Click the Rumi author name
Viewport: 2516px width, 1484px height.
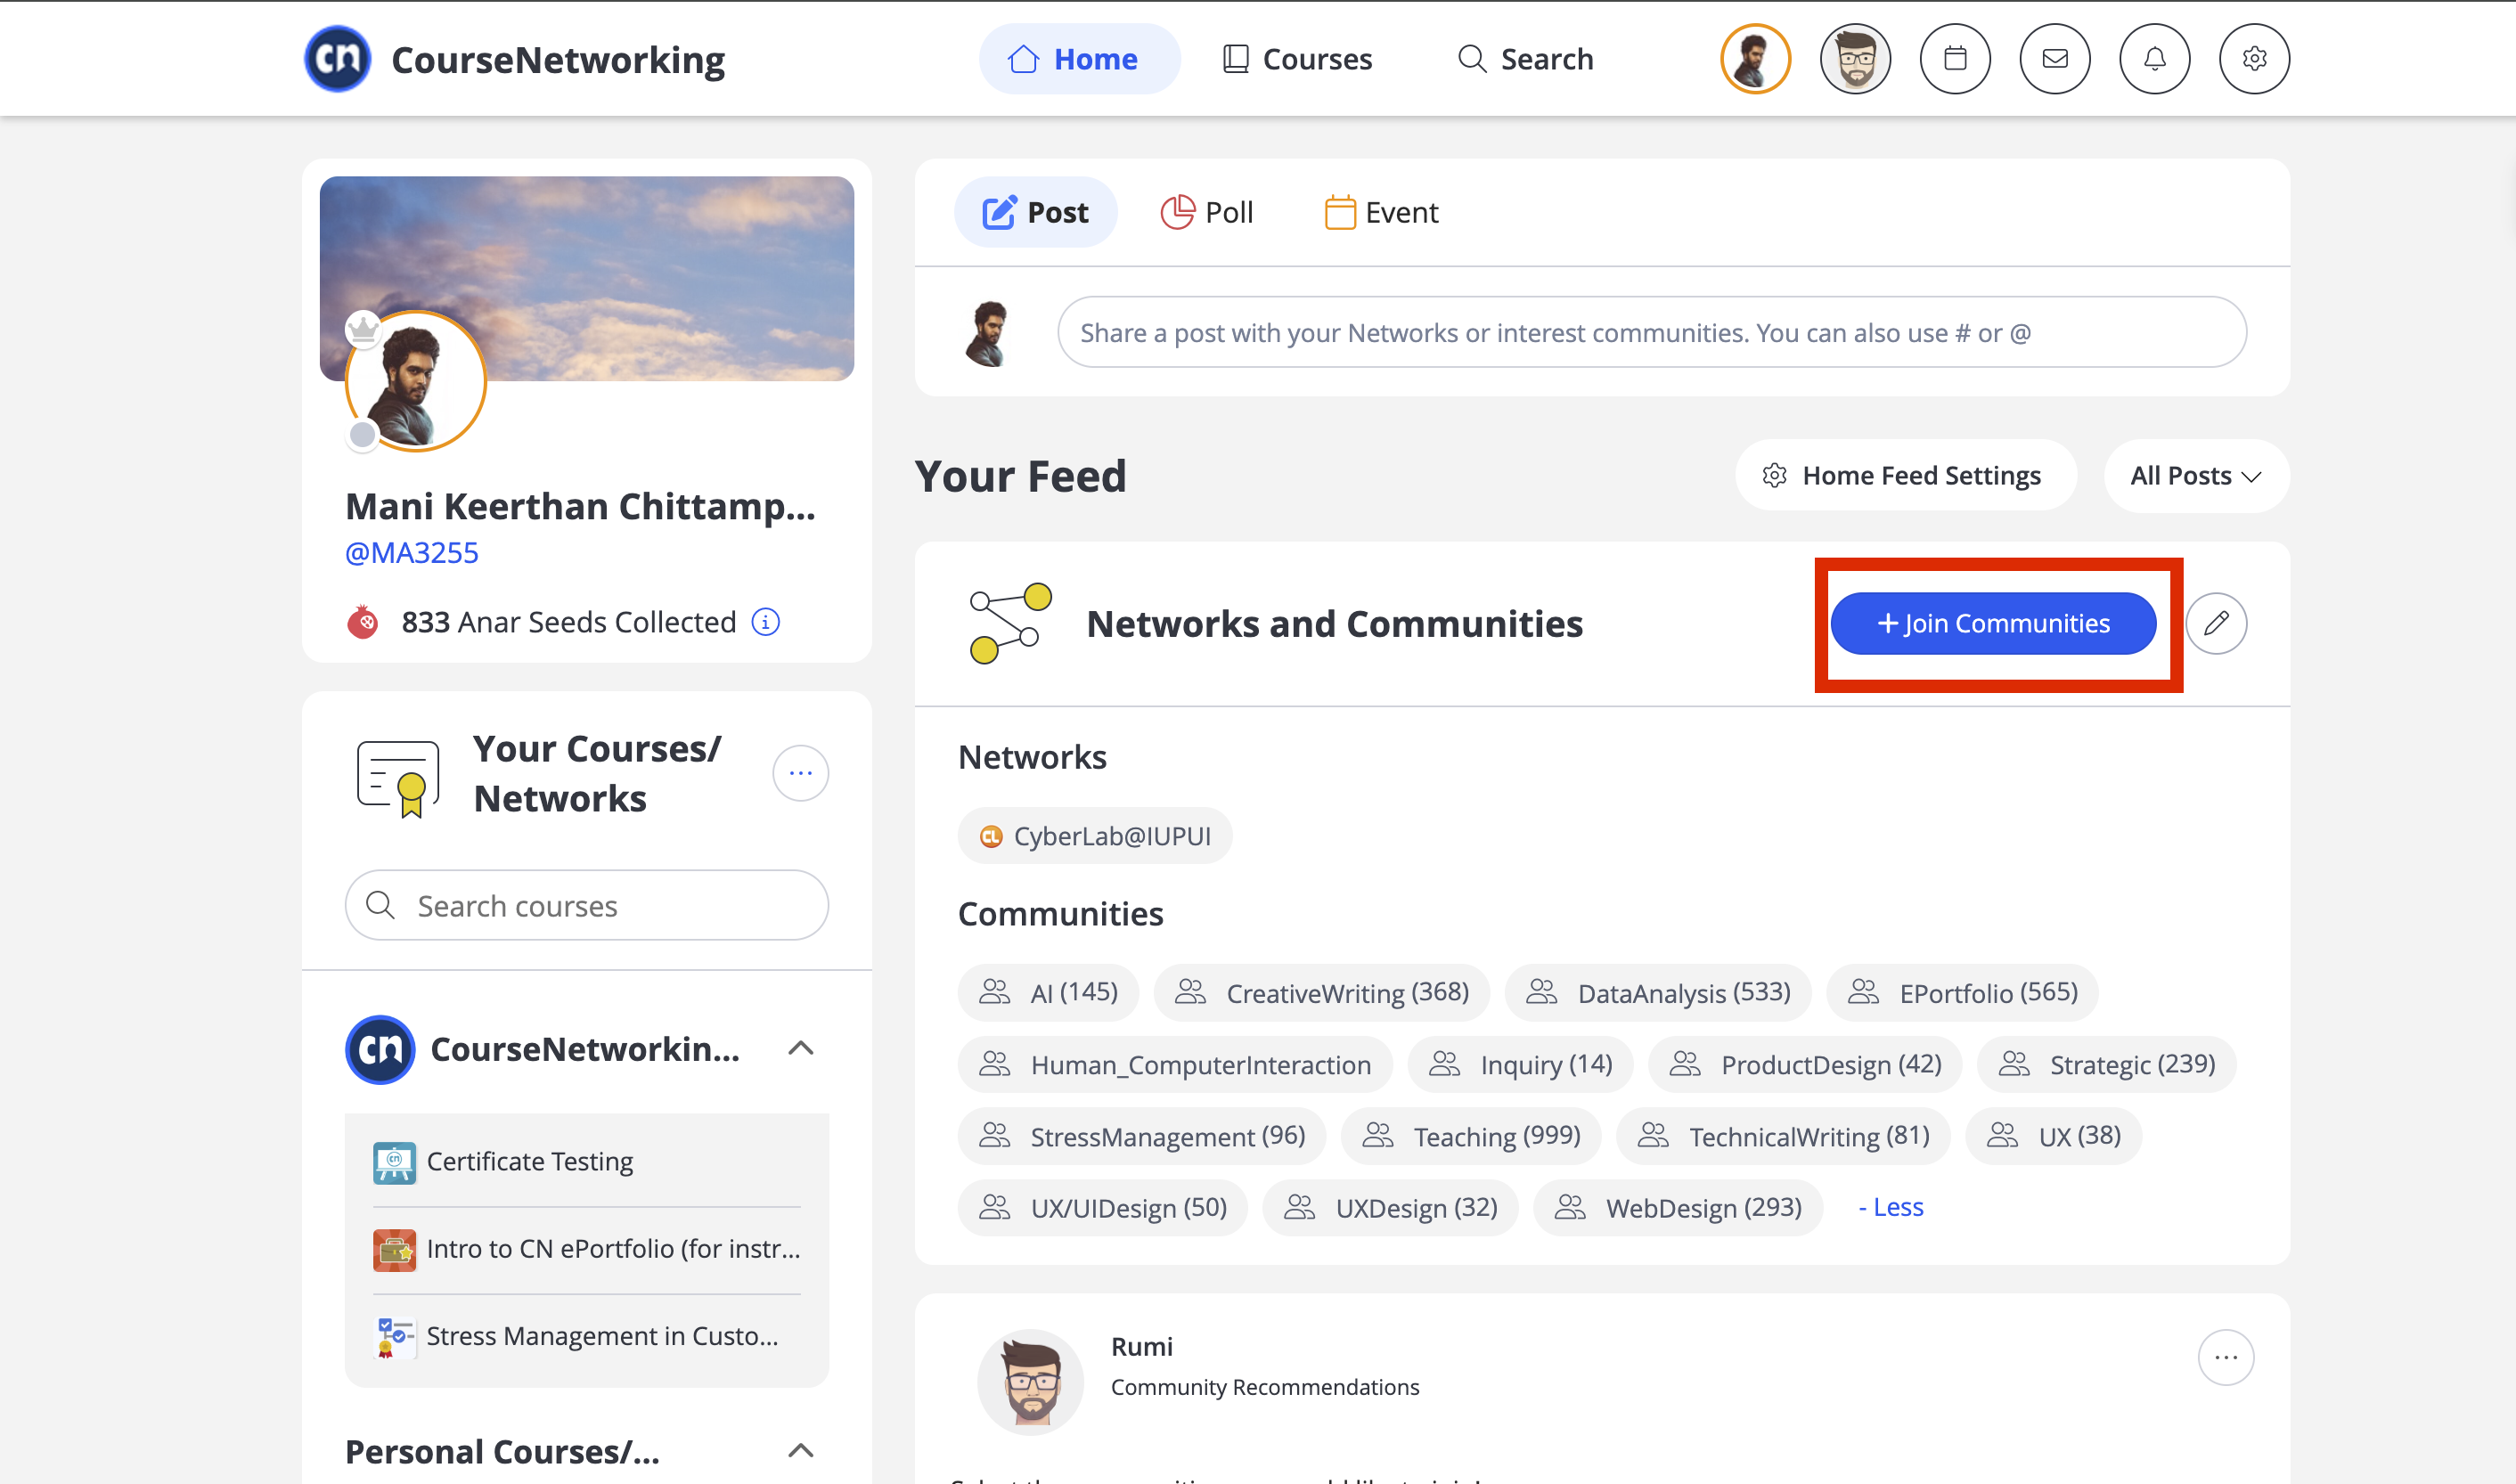click(1142, 1346)
